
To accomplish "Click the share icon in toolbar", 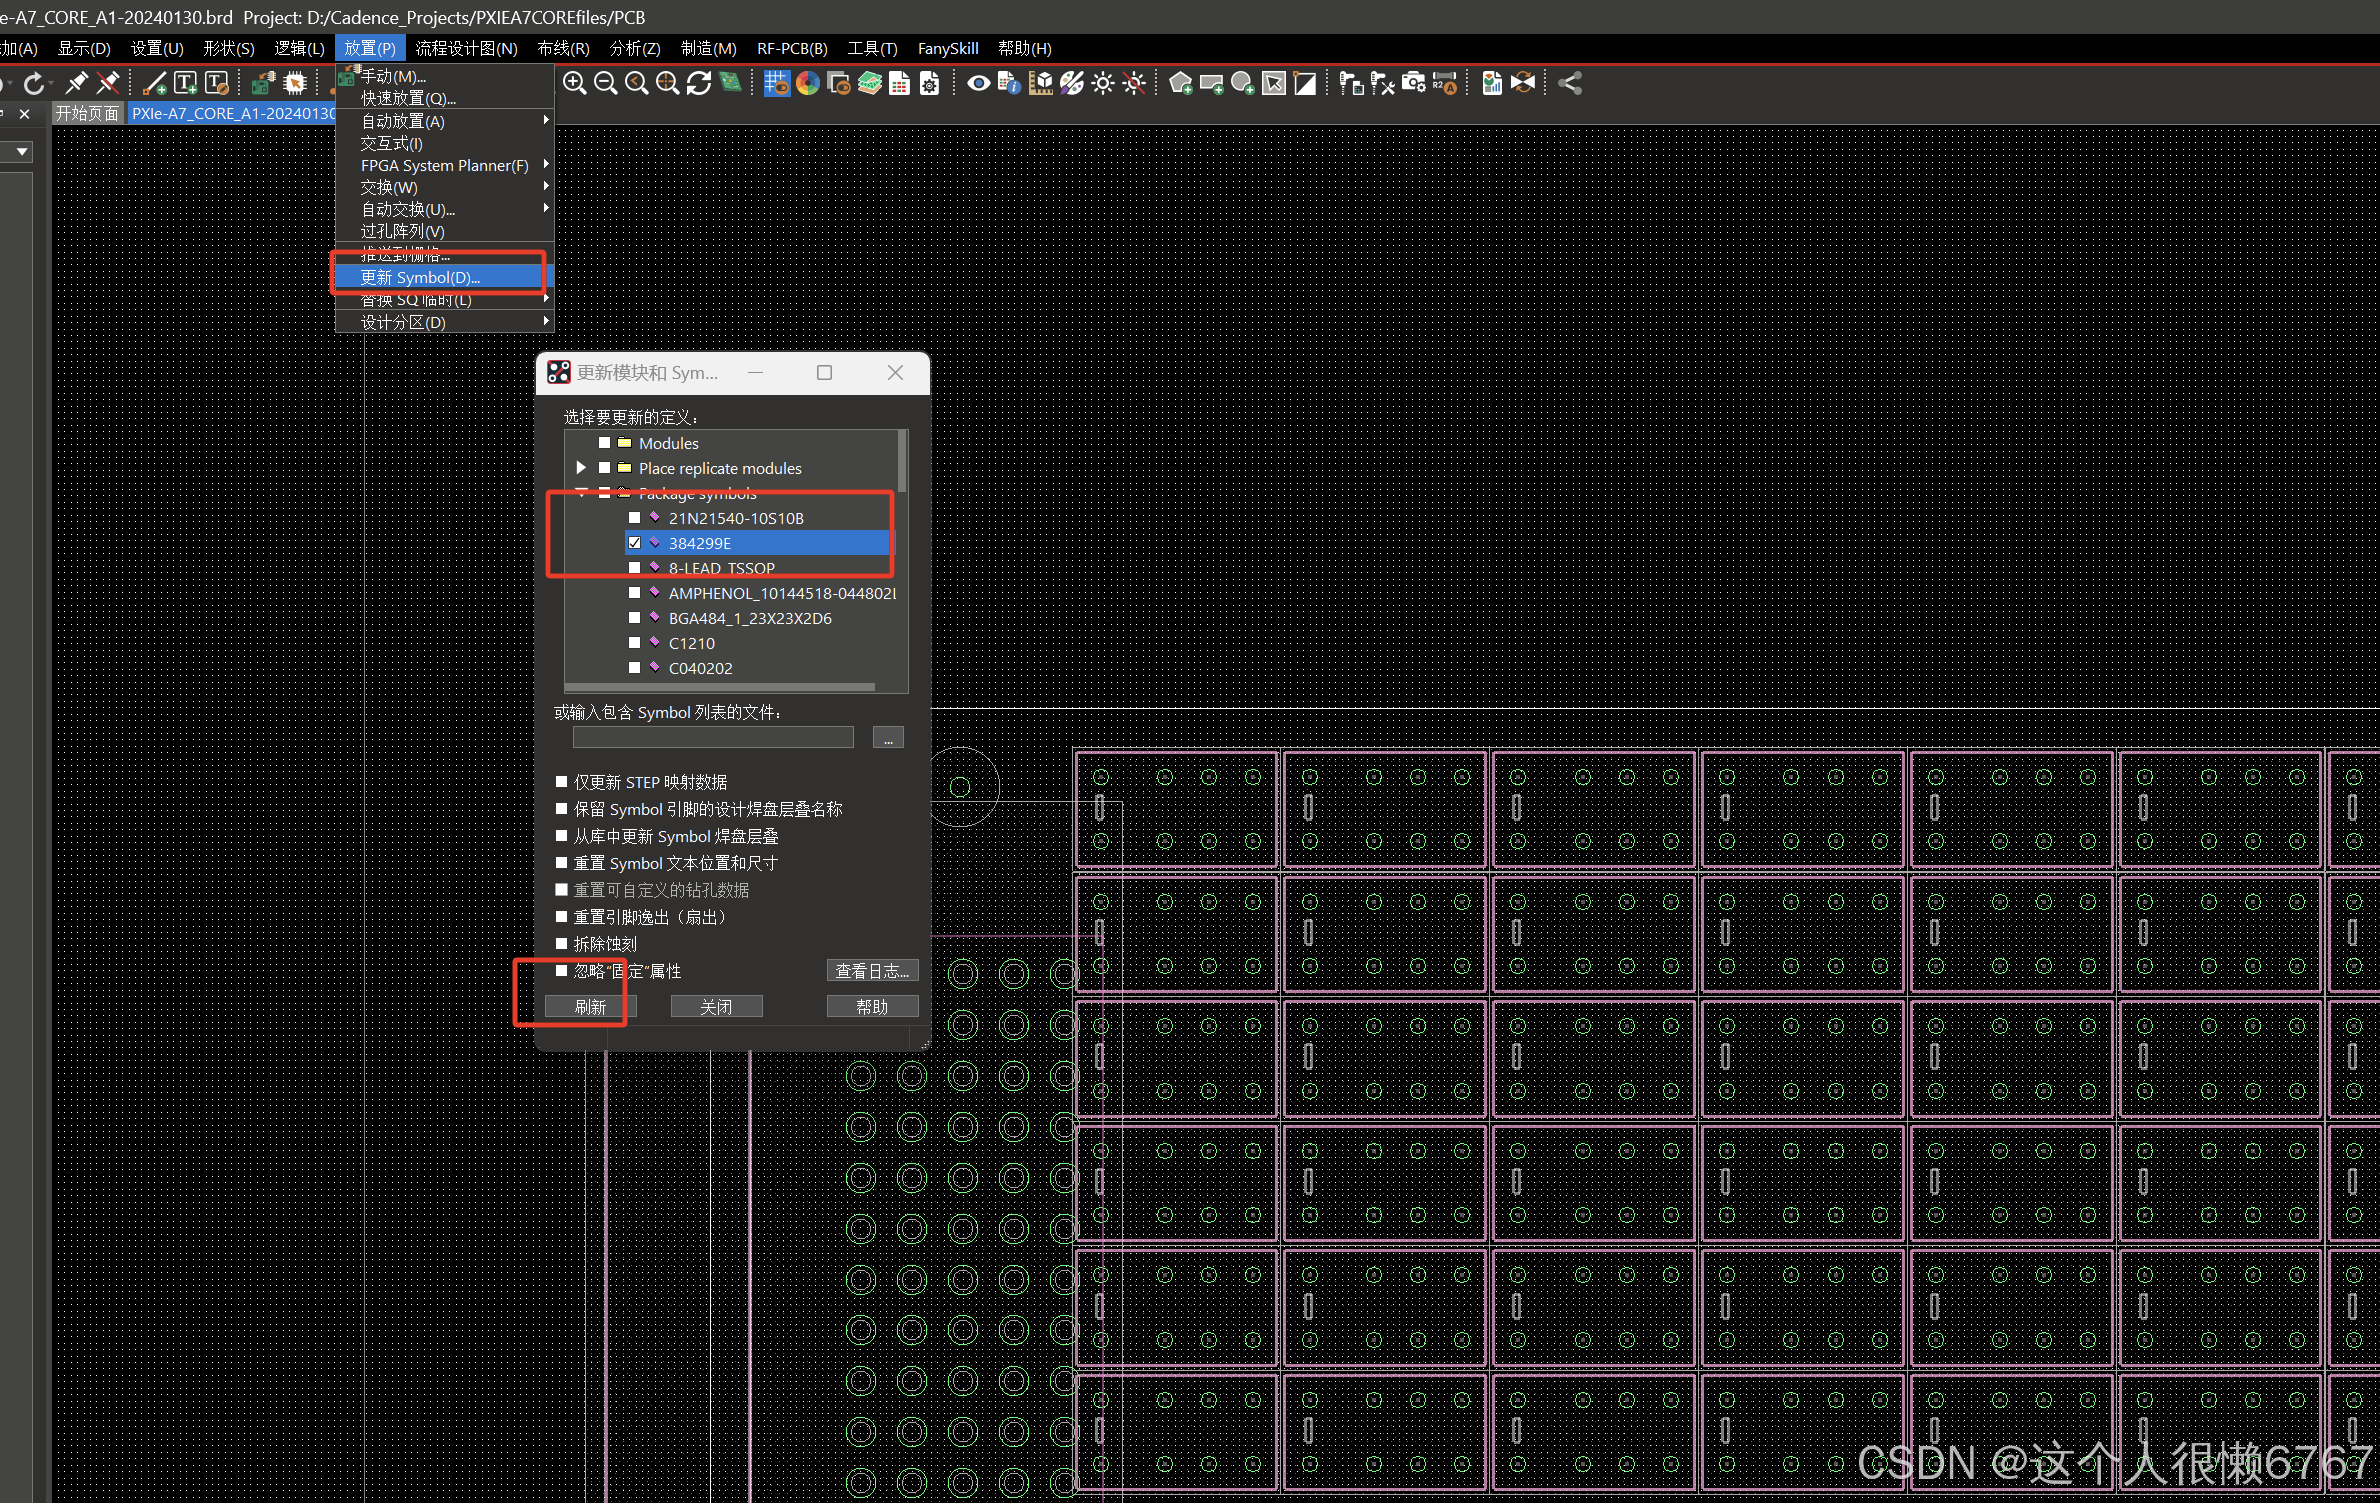I will (1570, 84).
